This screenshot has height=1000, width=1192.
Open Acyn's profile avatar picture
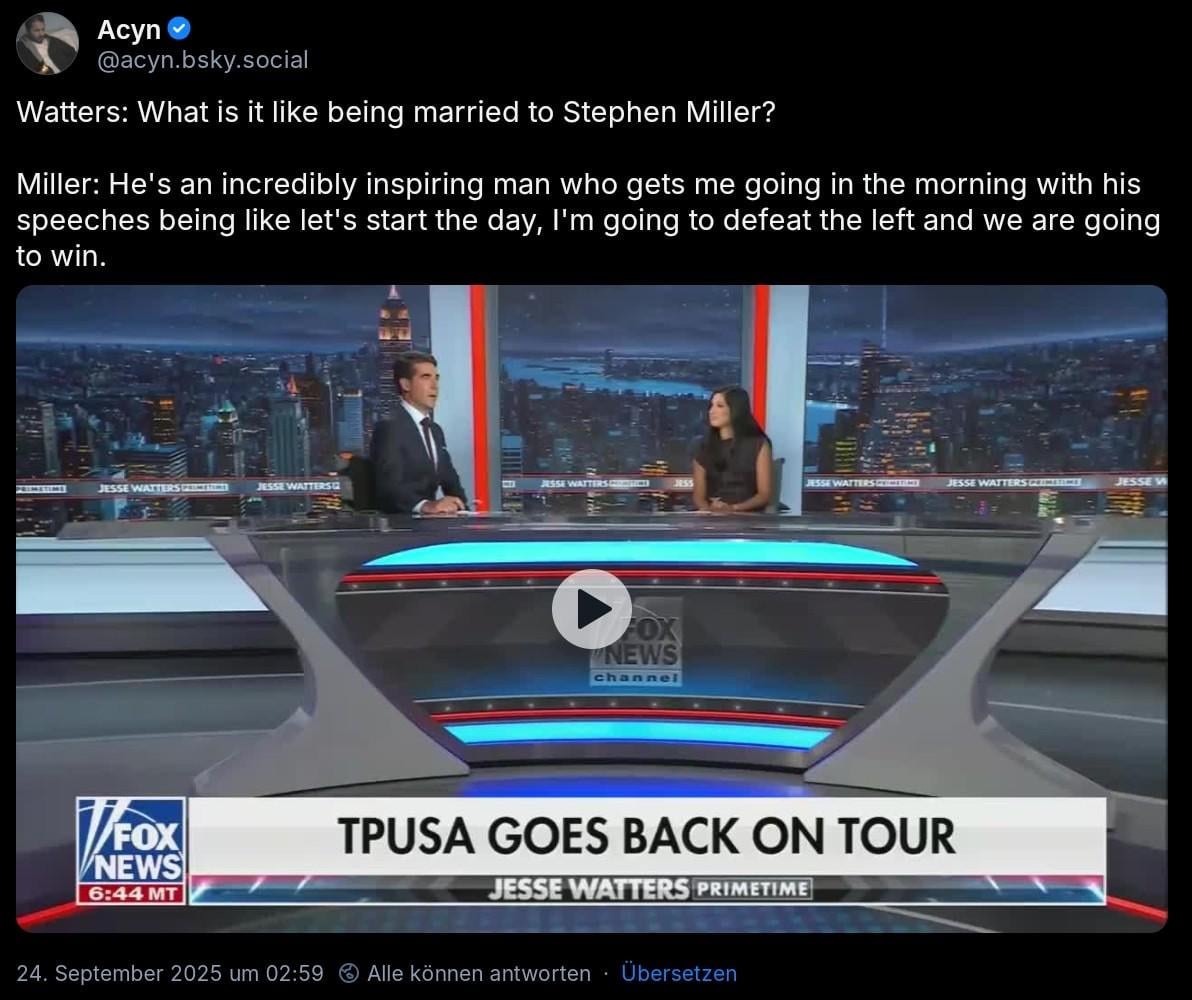coord(47,43)
